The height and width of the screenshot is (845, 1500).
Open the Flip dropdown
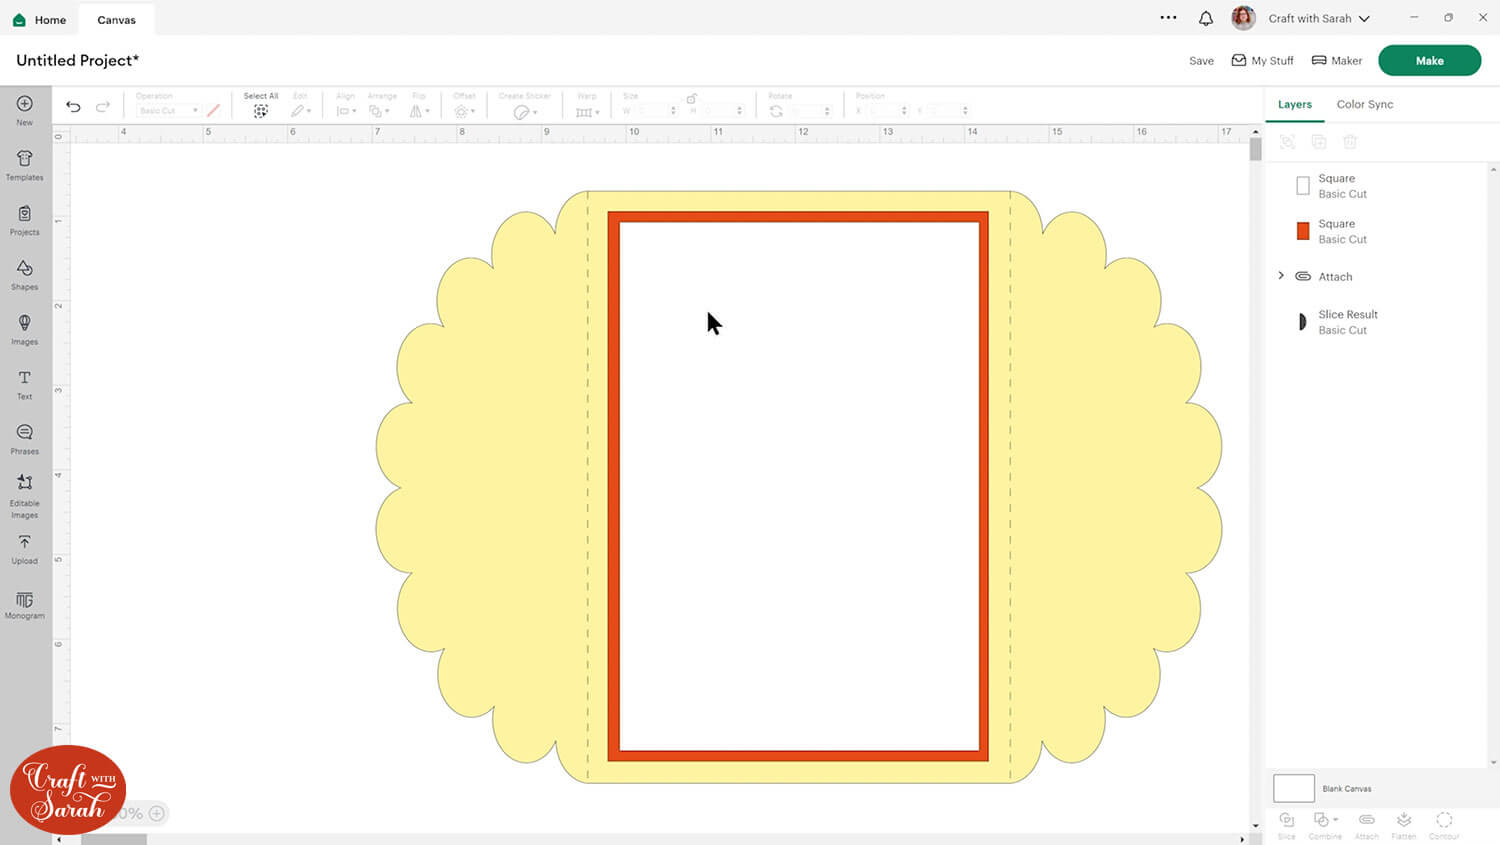click(x=420, y=111)
